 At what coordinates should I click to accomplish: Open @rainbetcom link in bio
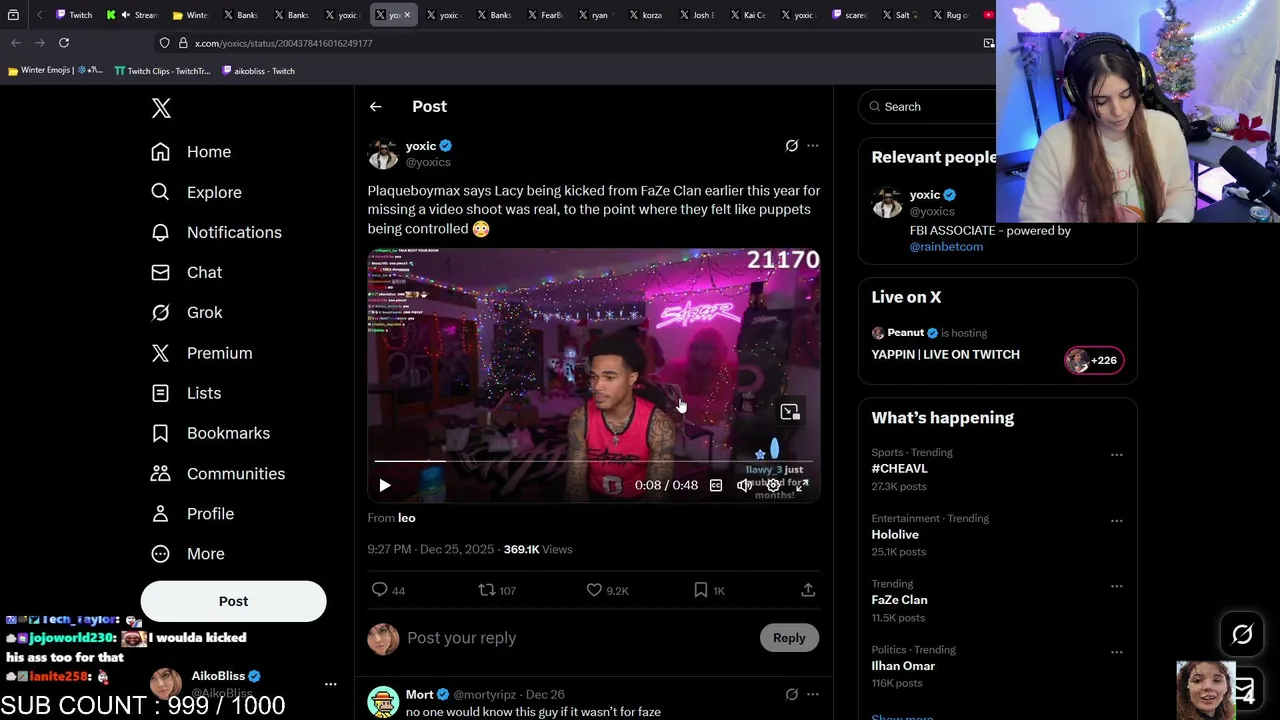click(946, 247)
